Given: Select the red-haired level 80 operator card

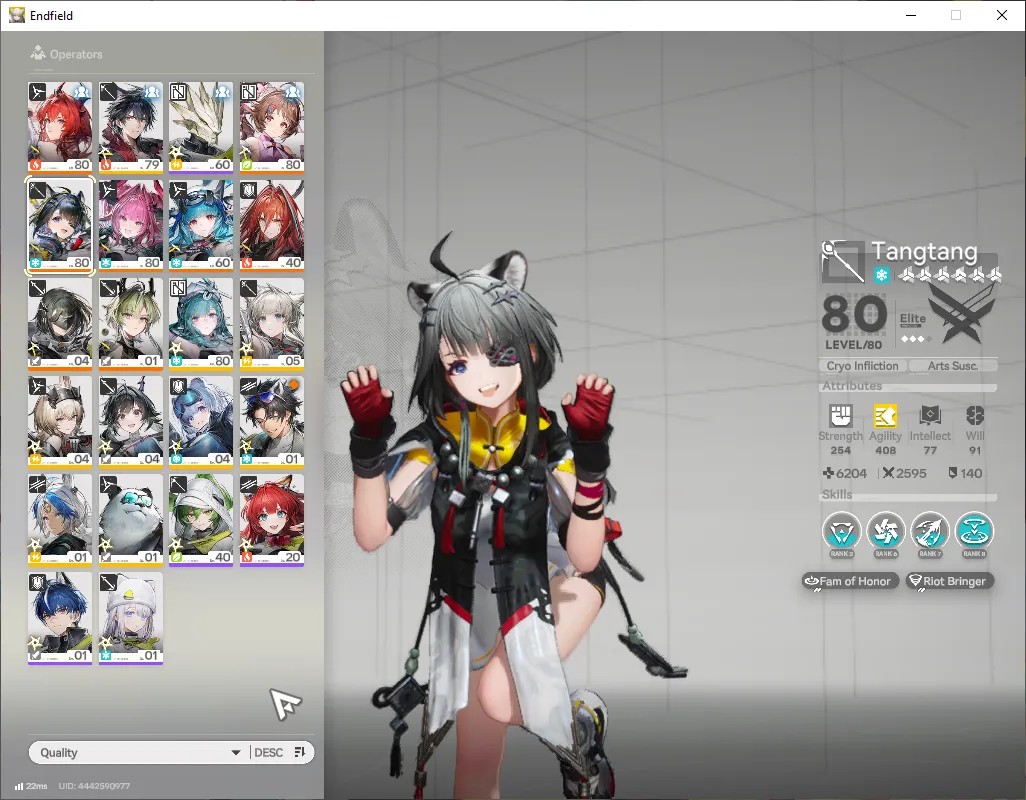Looking at the screenshot, I should point(60,128).
